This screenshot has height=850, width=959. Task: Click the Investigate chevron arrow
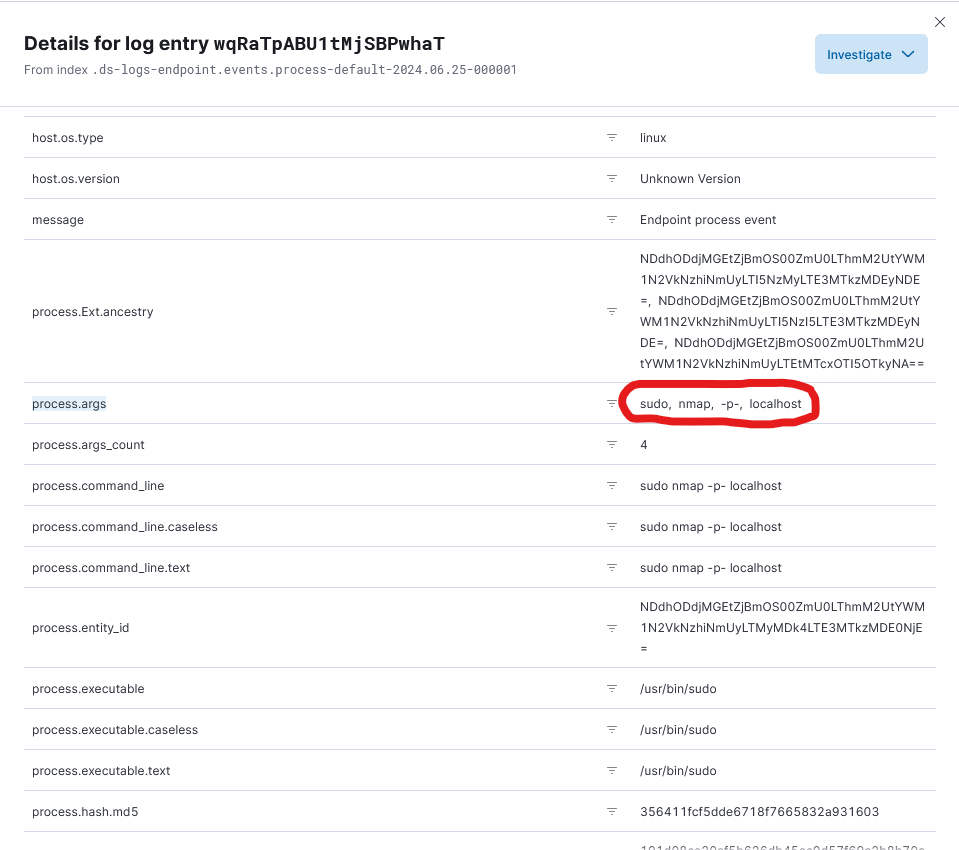(908, 54)
